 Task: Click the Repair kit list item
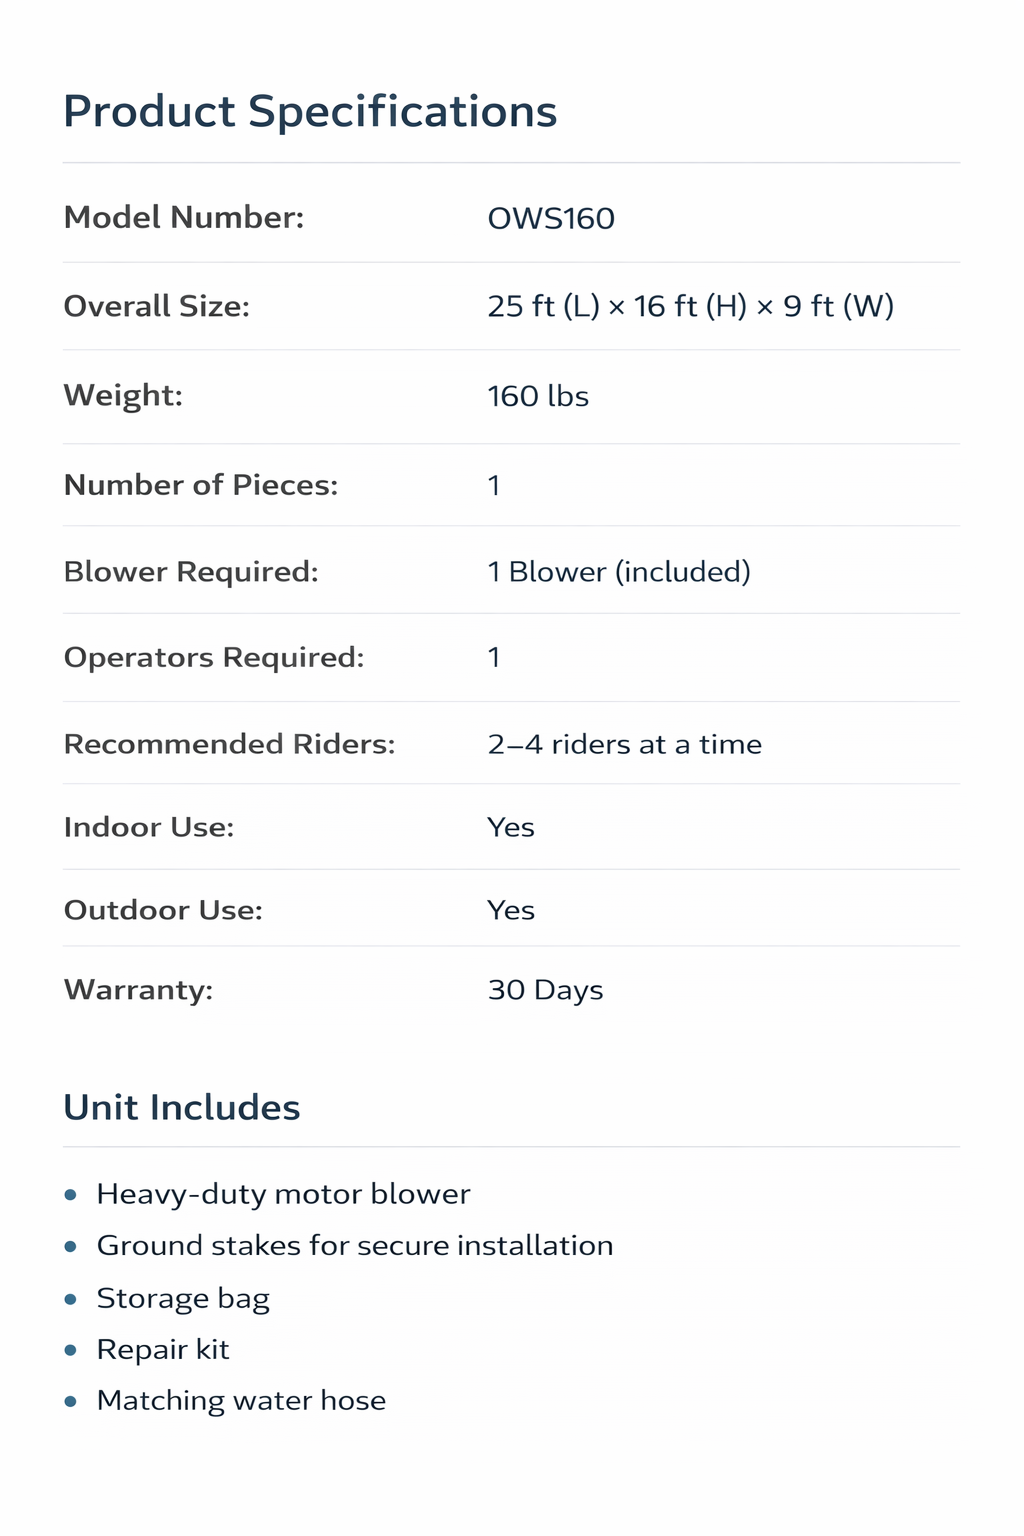pyautogui.click(x=163, y=1350)
